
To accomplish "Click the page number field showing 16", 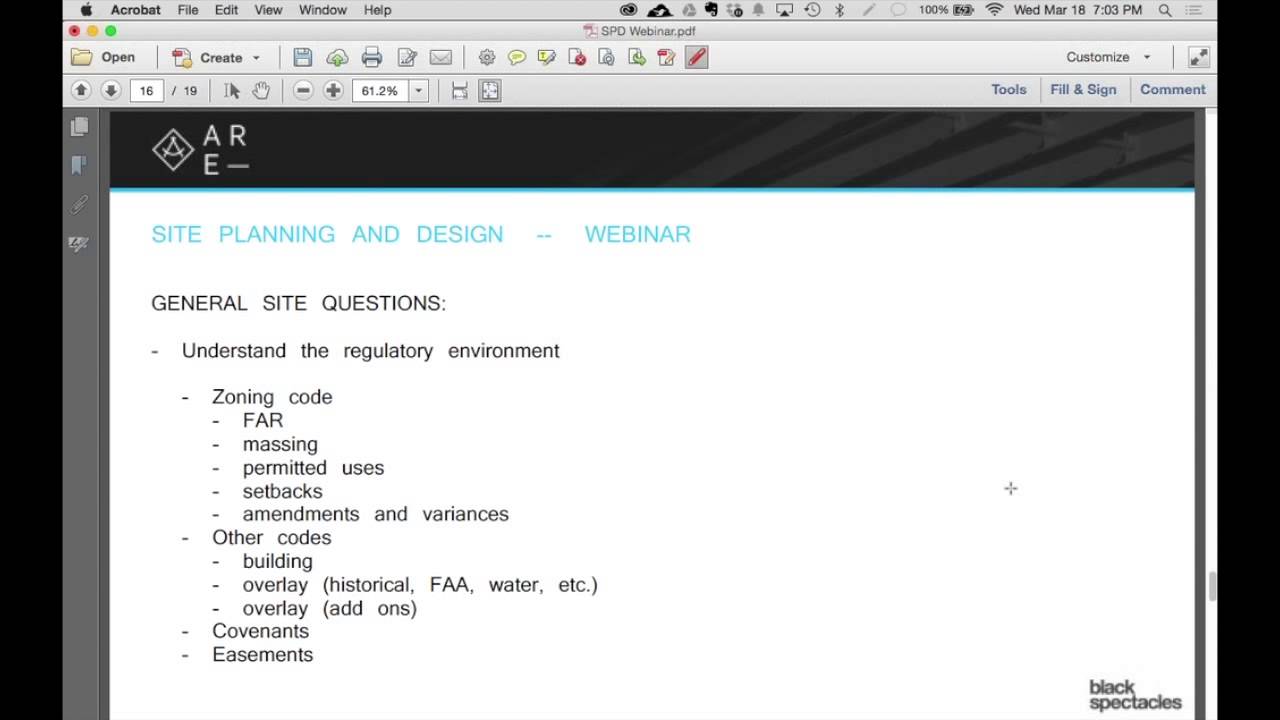I will 146,90.
